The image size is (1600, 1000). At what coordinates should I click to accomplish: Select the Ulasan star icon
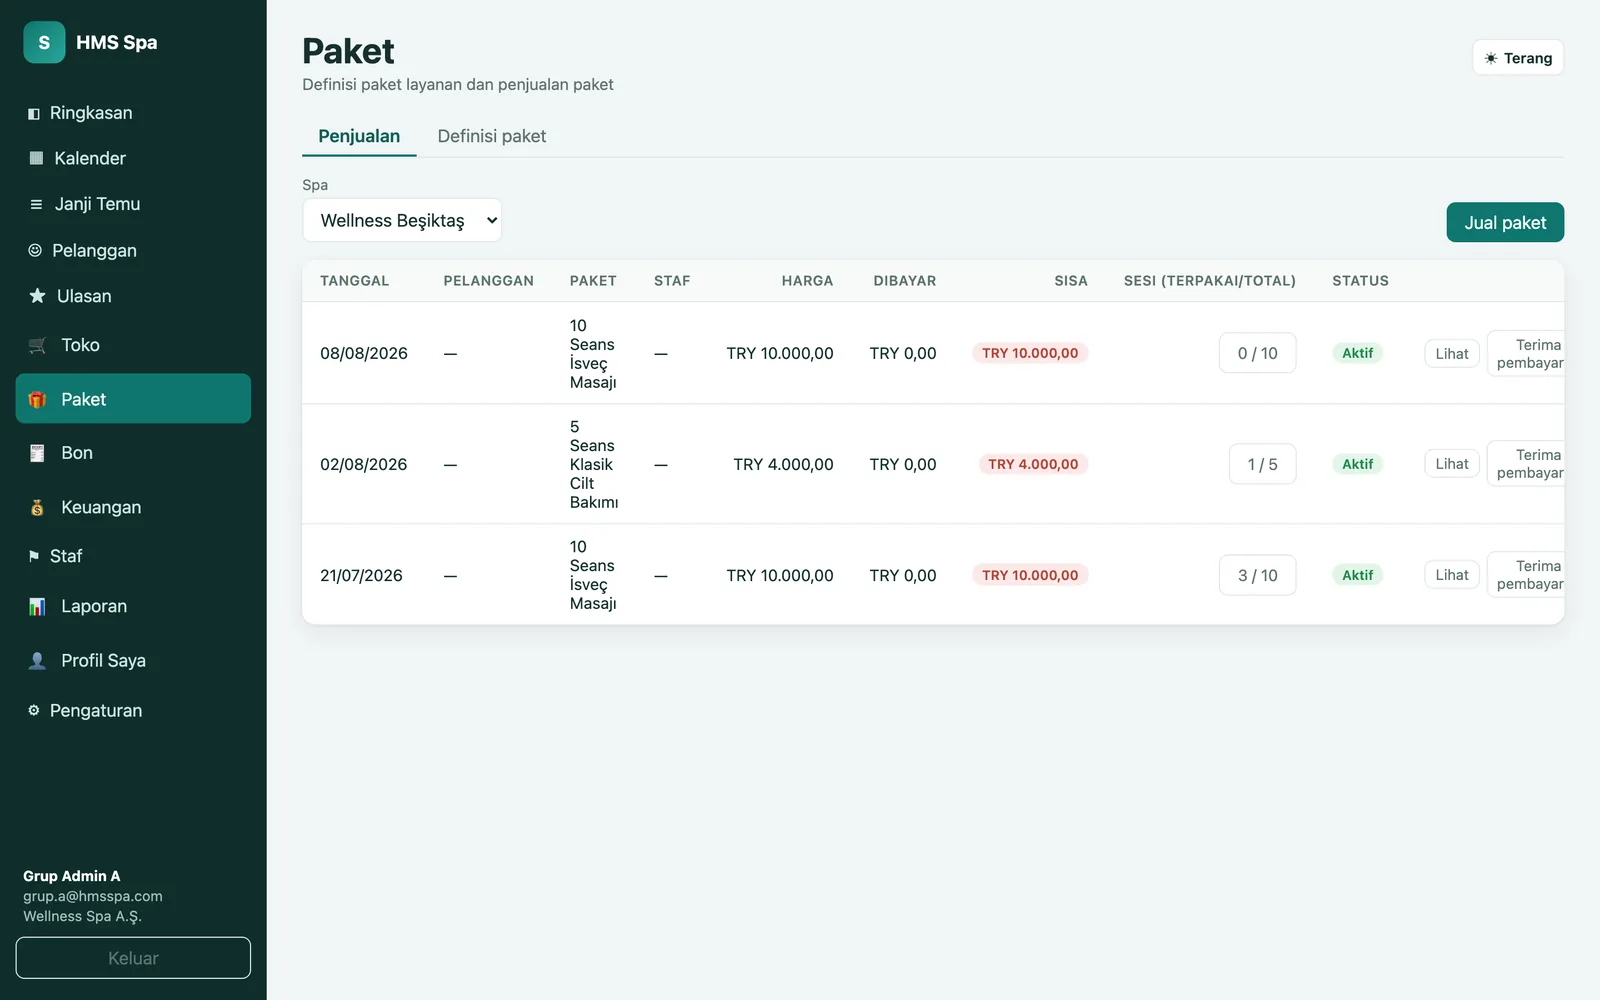[x=37, y=296]
